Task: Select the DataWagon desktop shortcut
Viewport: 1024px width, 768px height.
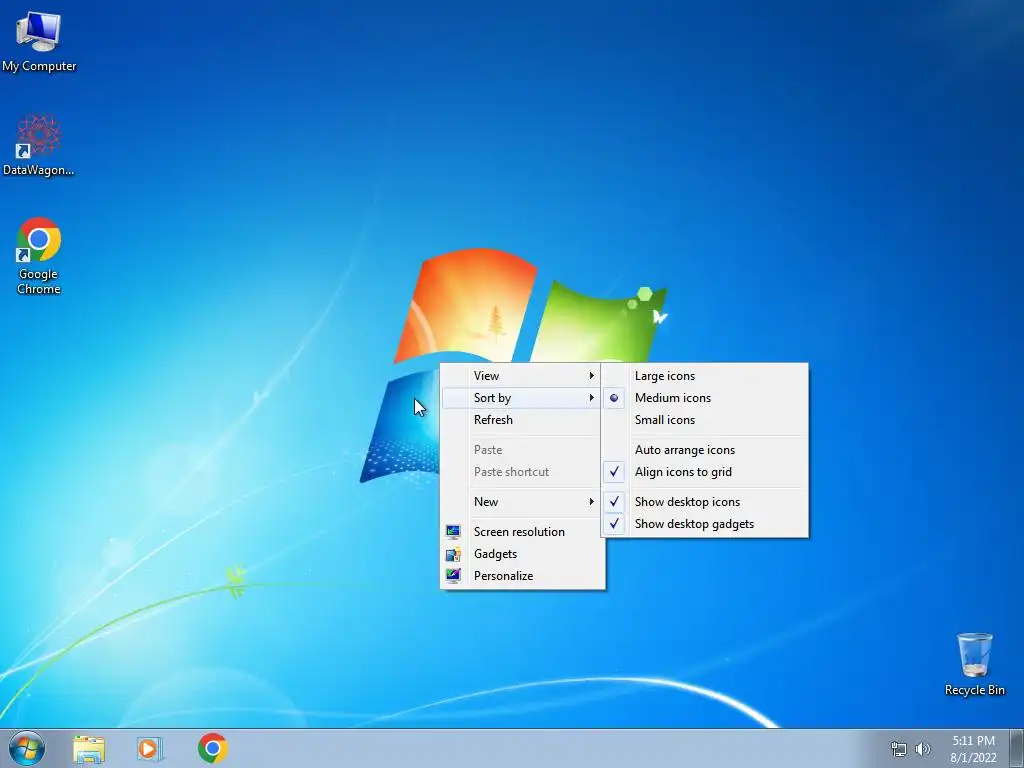Action: coord(39,145)
